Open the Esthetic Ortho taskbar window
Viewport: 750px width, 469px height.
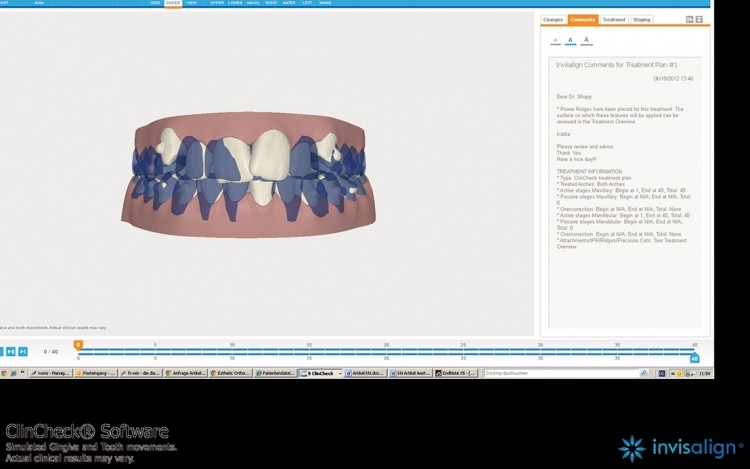click(231, 373)
